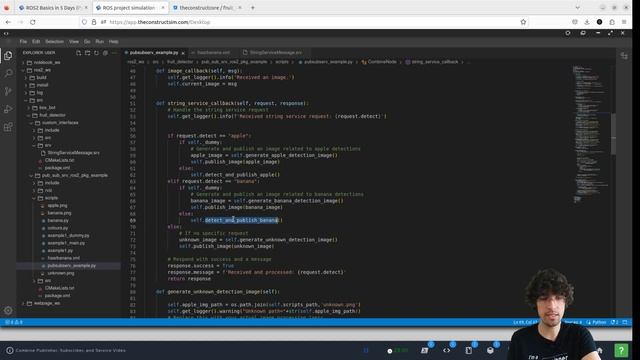Viewport: 640px width, 360px height.
Task: Click New Folder icon in Explorer header
Action: (x=87, y=53)
